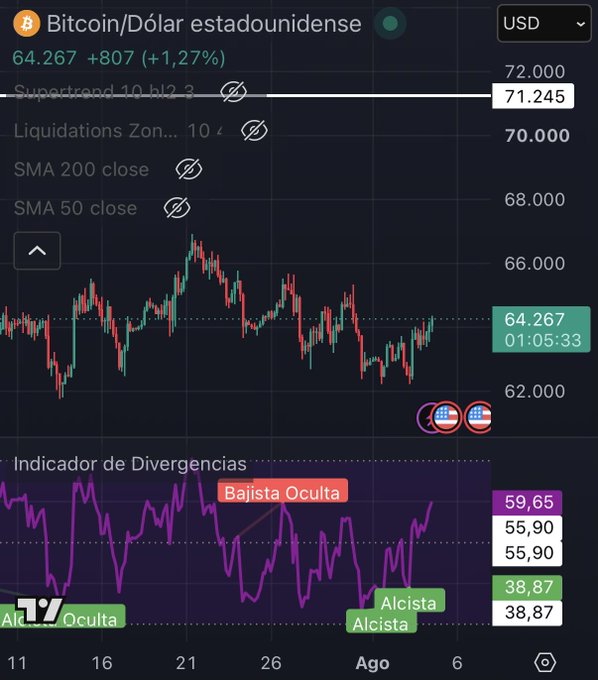Show the SMA 200 close indicator
Screen dimensions: 598x680
click(189, 169)
